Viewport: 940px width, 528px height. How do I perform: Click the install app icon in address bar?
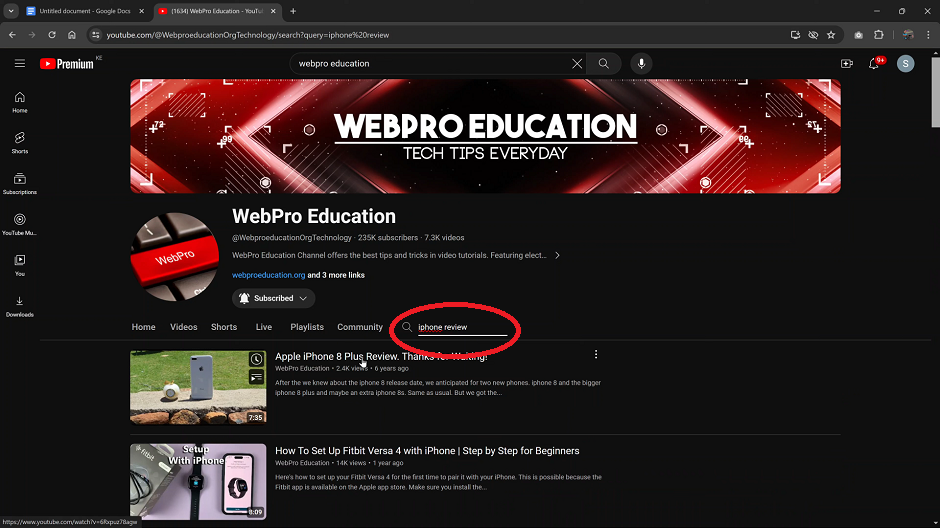pos(795,35)
